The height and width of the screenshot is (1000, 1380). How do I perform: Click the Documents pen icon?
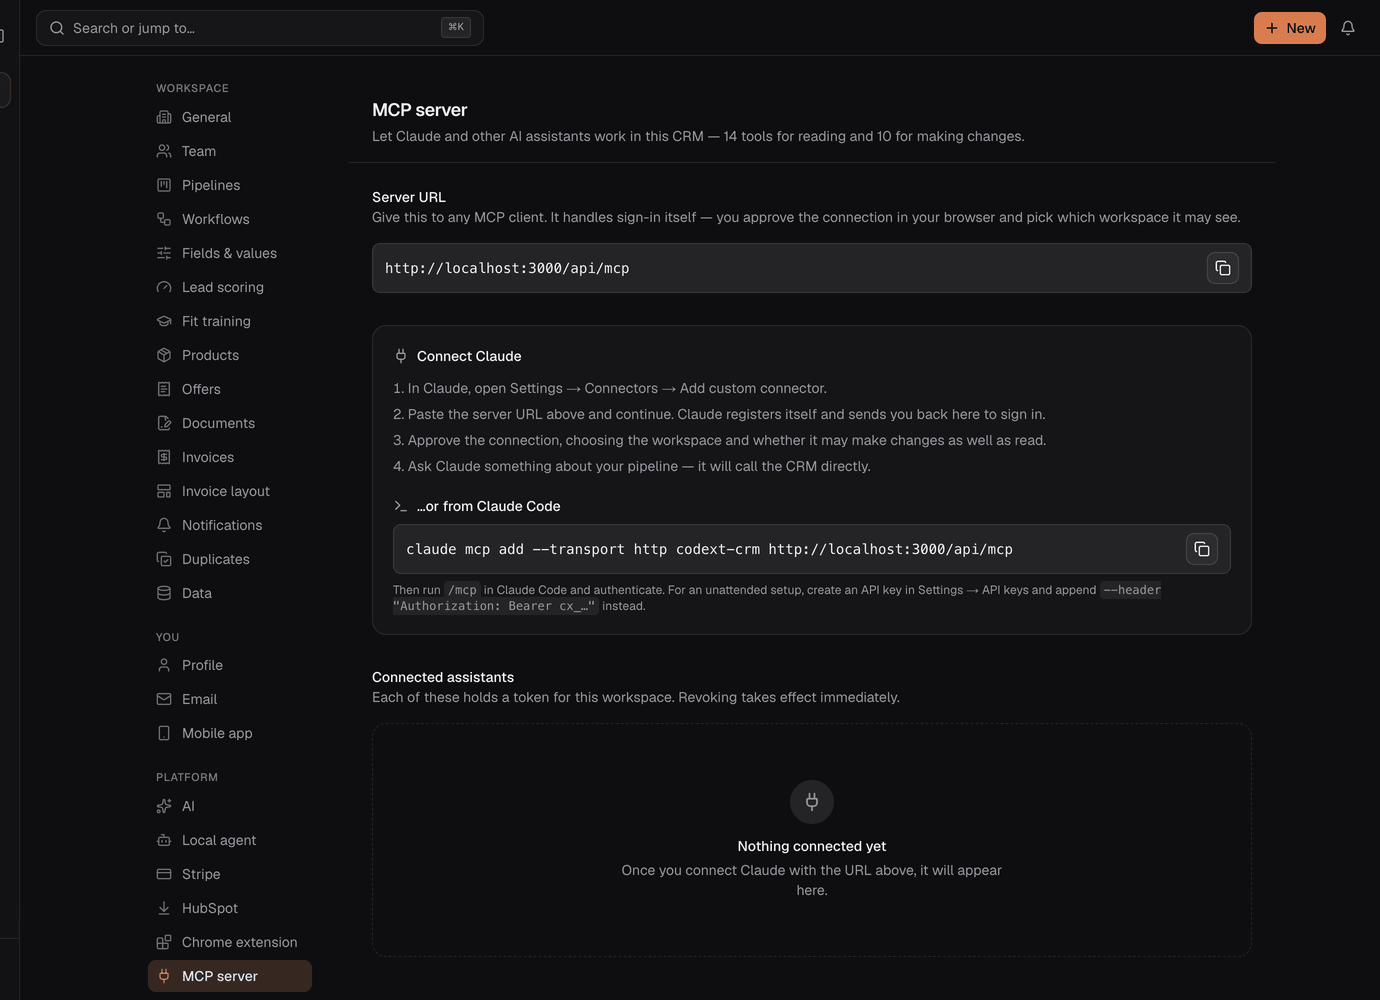click(x=164, y=423)
